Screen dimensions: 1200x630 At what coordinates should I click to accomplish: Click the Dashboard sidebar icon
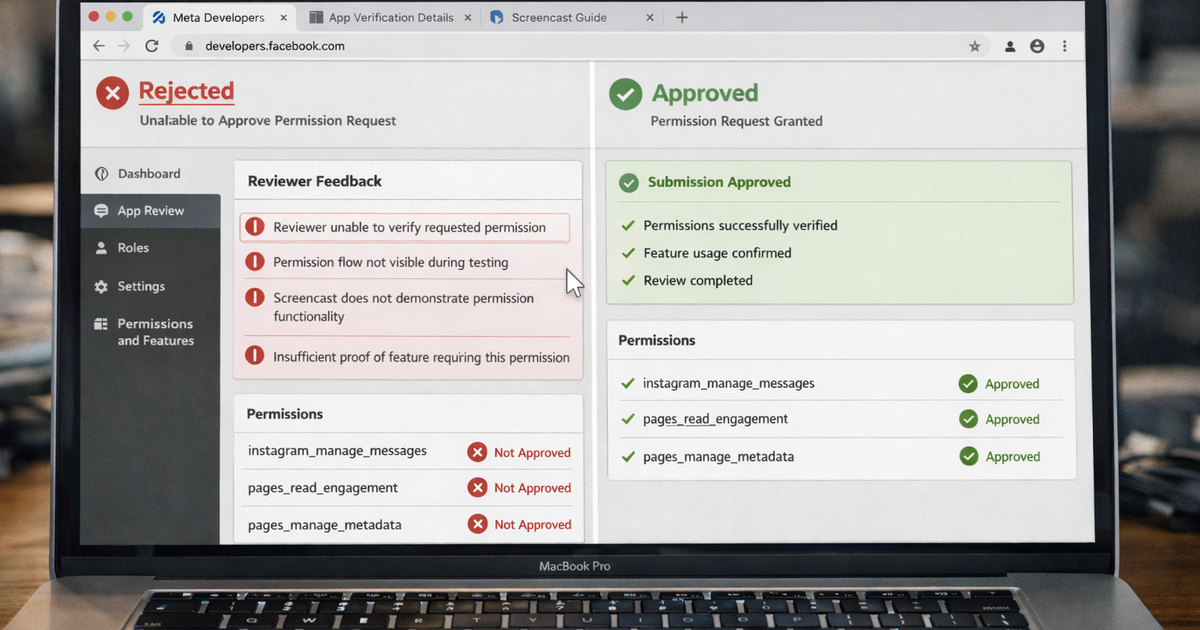tap(101, 174)
